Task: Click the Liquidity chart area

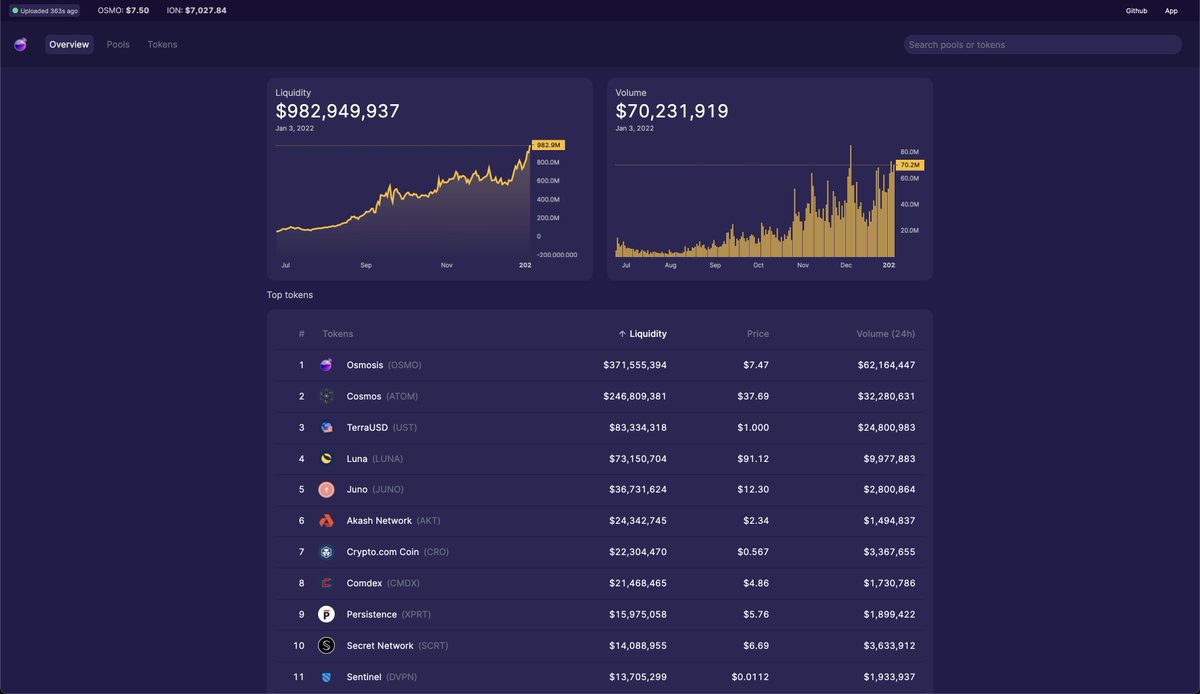Action: 403,200
